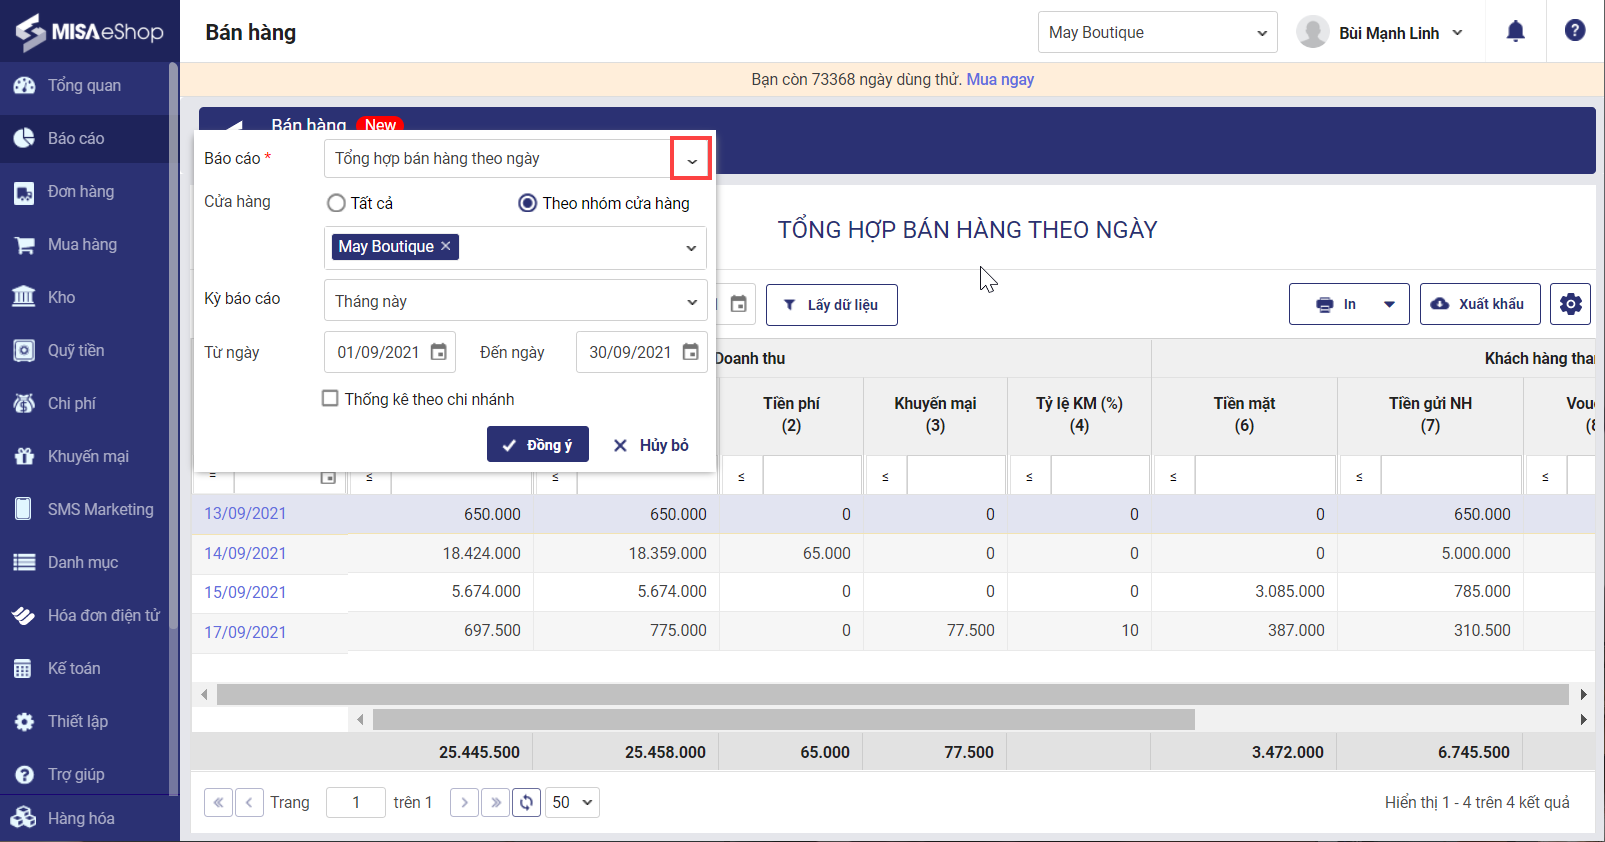
Task: Enable Thống kê theo chi nhánh checkbox
Action: 330,398
